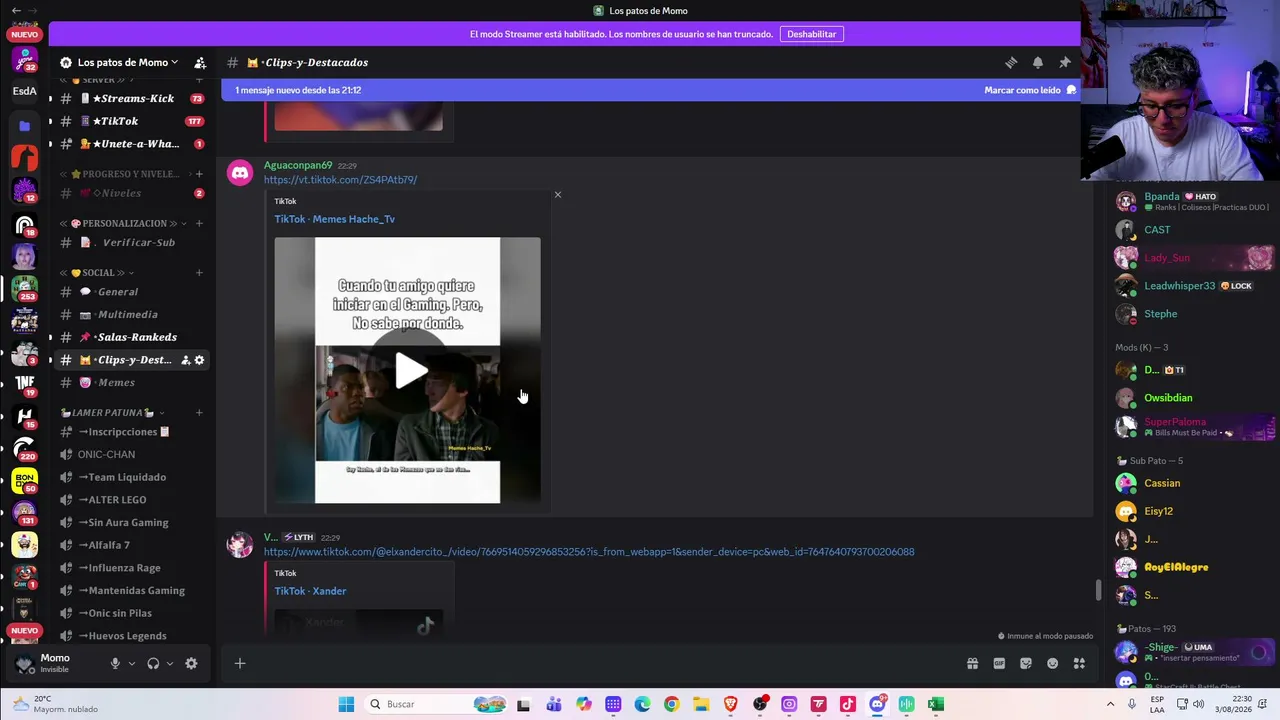Open Chrome from the taskbar
This screenshot has height=720, width=1280.
[x=671, y=704]
